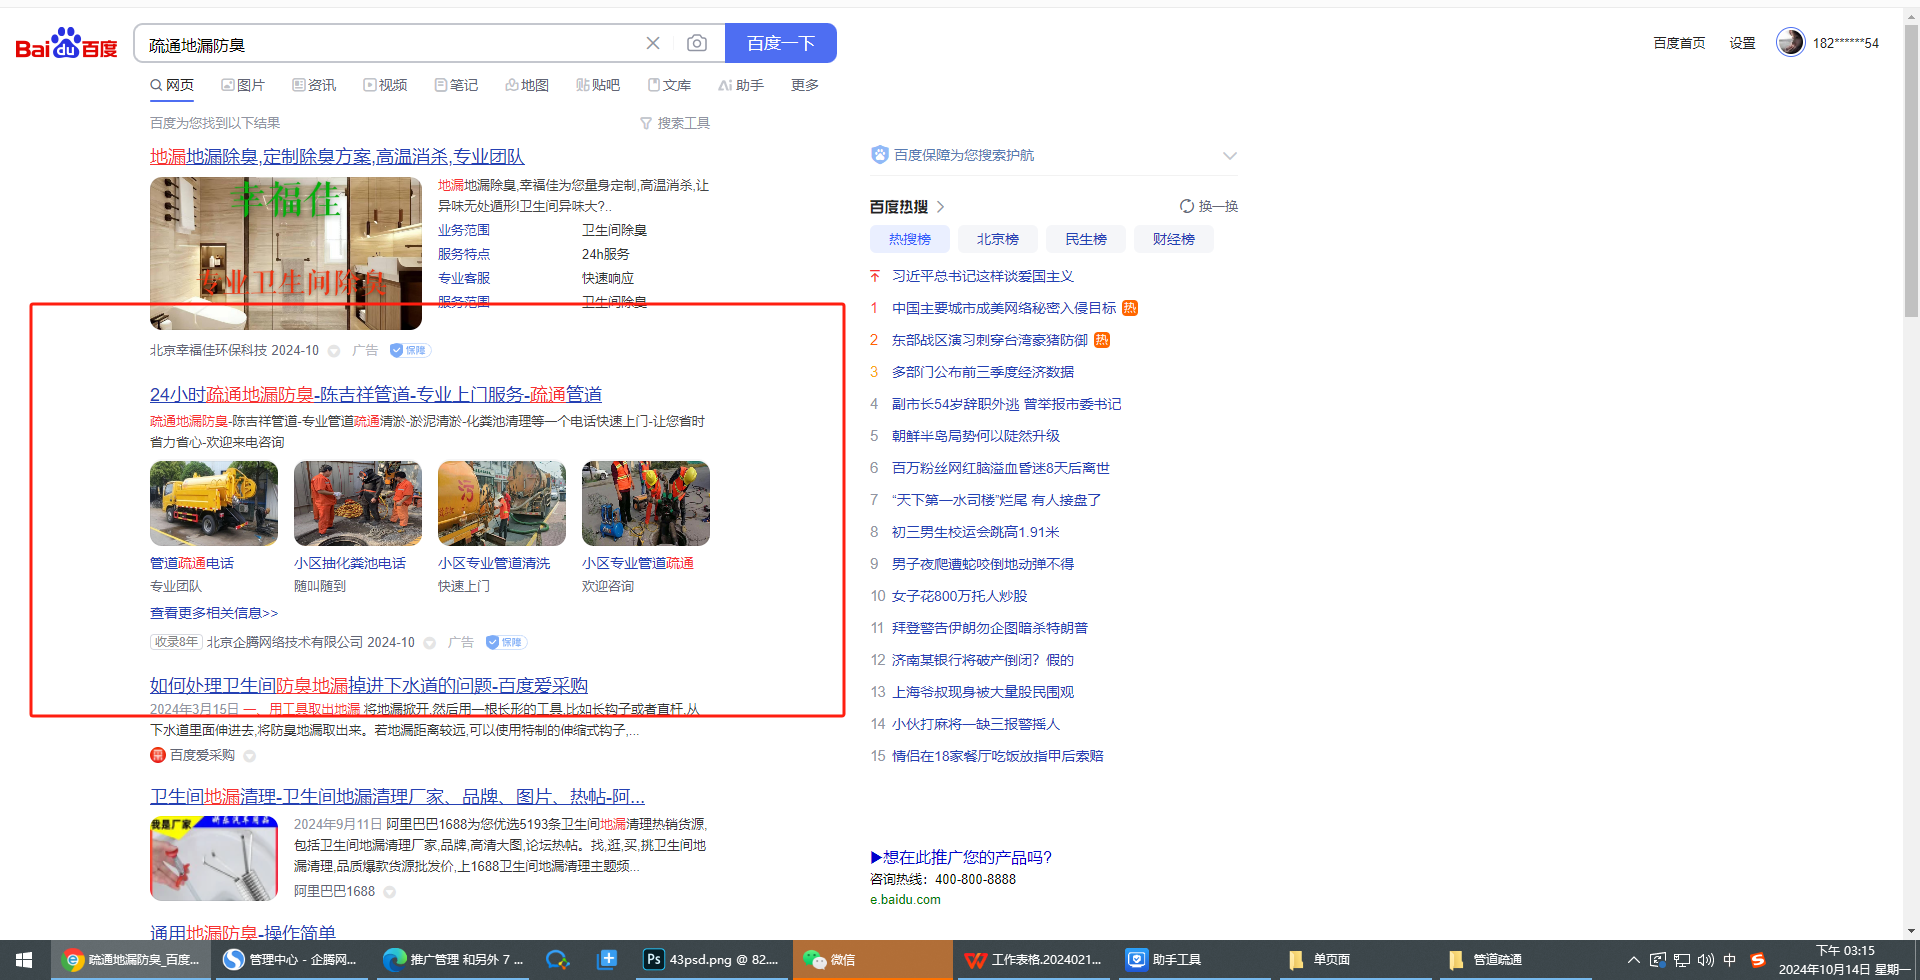Click the Baidu logo
The image size is (1920, 980).
pos(66,44)
